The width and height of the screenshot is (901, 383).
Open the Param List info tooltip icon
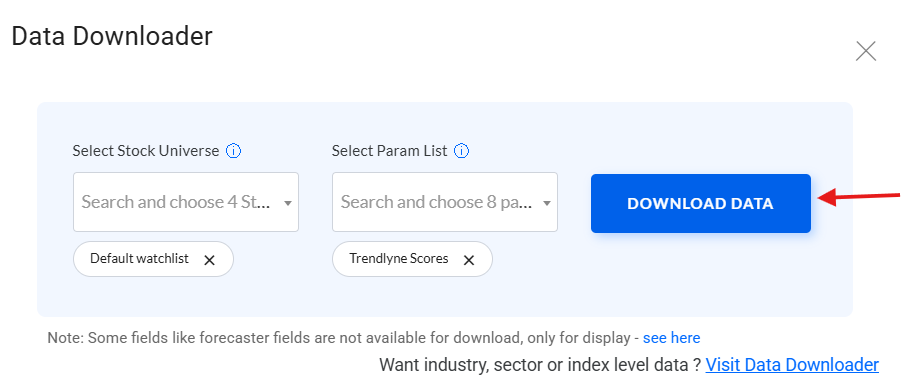(461, 151)
